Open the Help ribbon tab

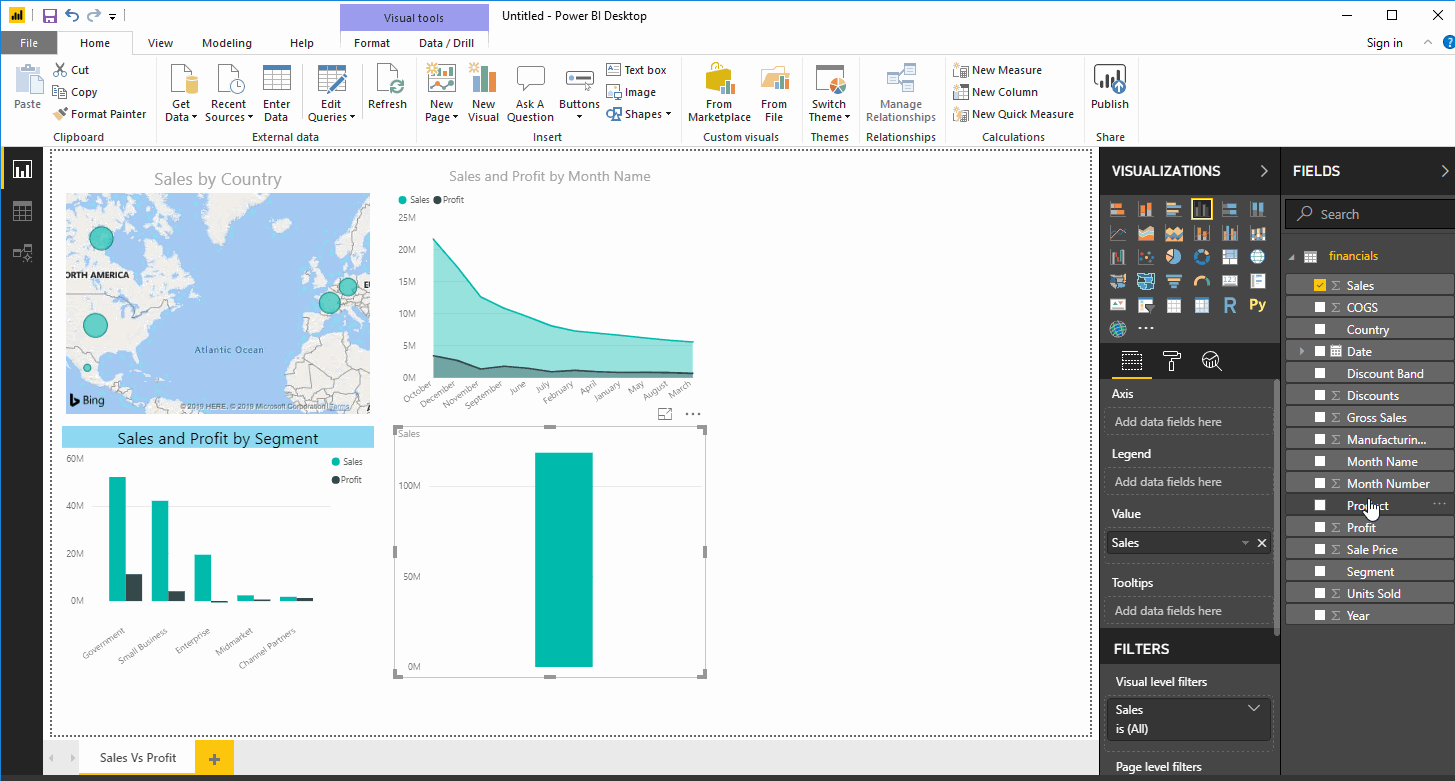click(x=301, y=43)
